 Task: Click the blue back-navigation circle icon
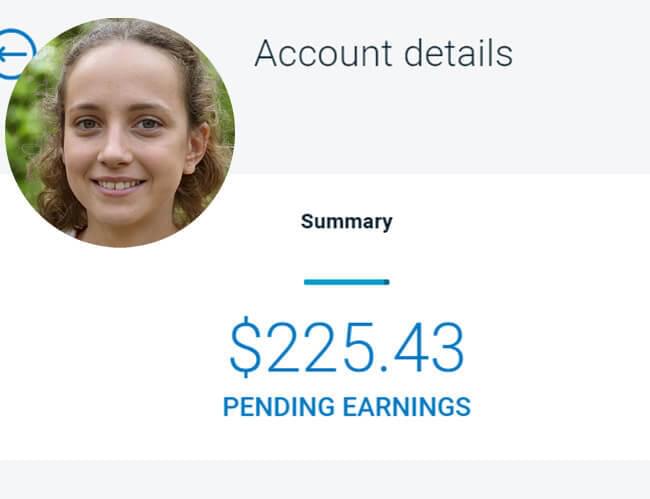point(15,54)
